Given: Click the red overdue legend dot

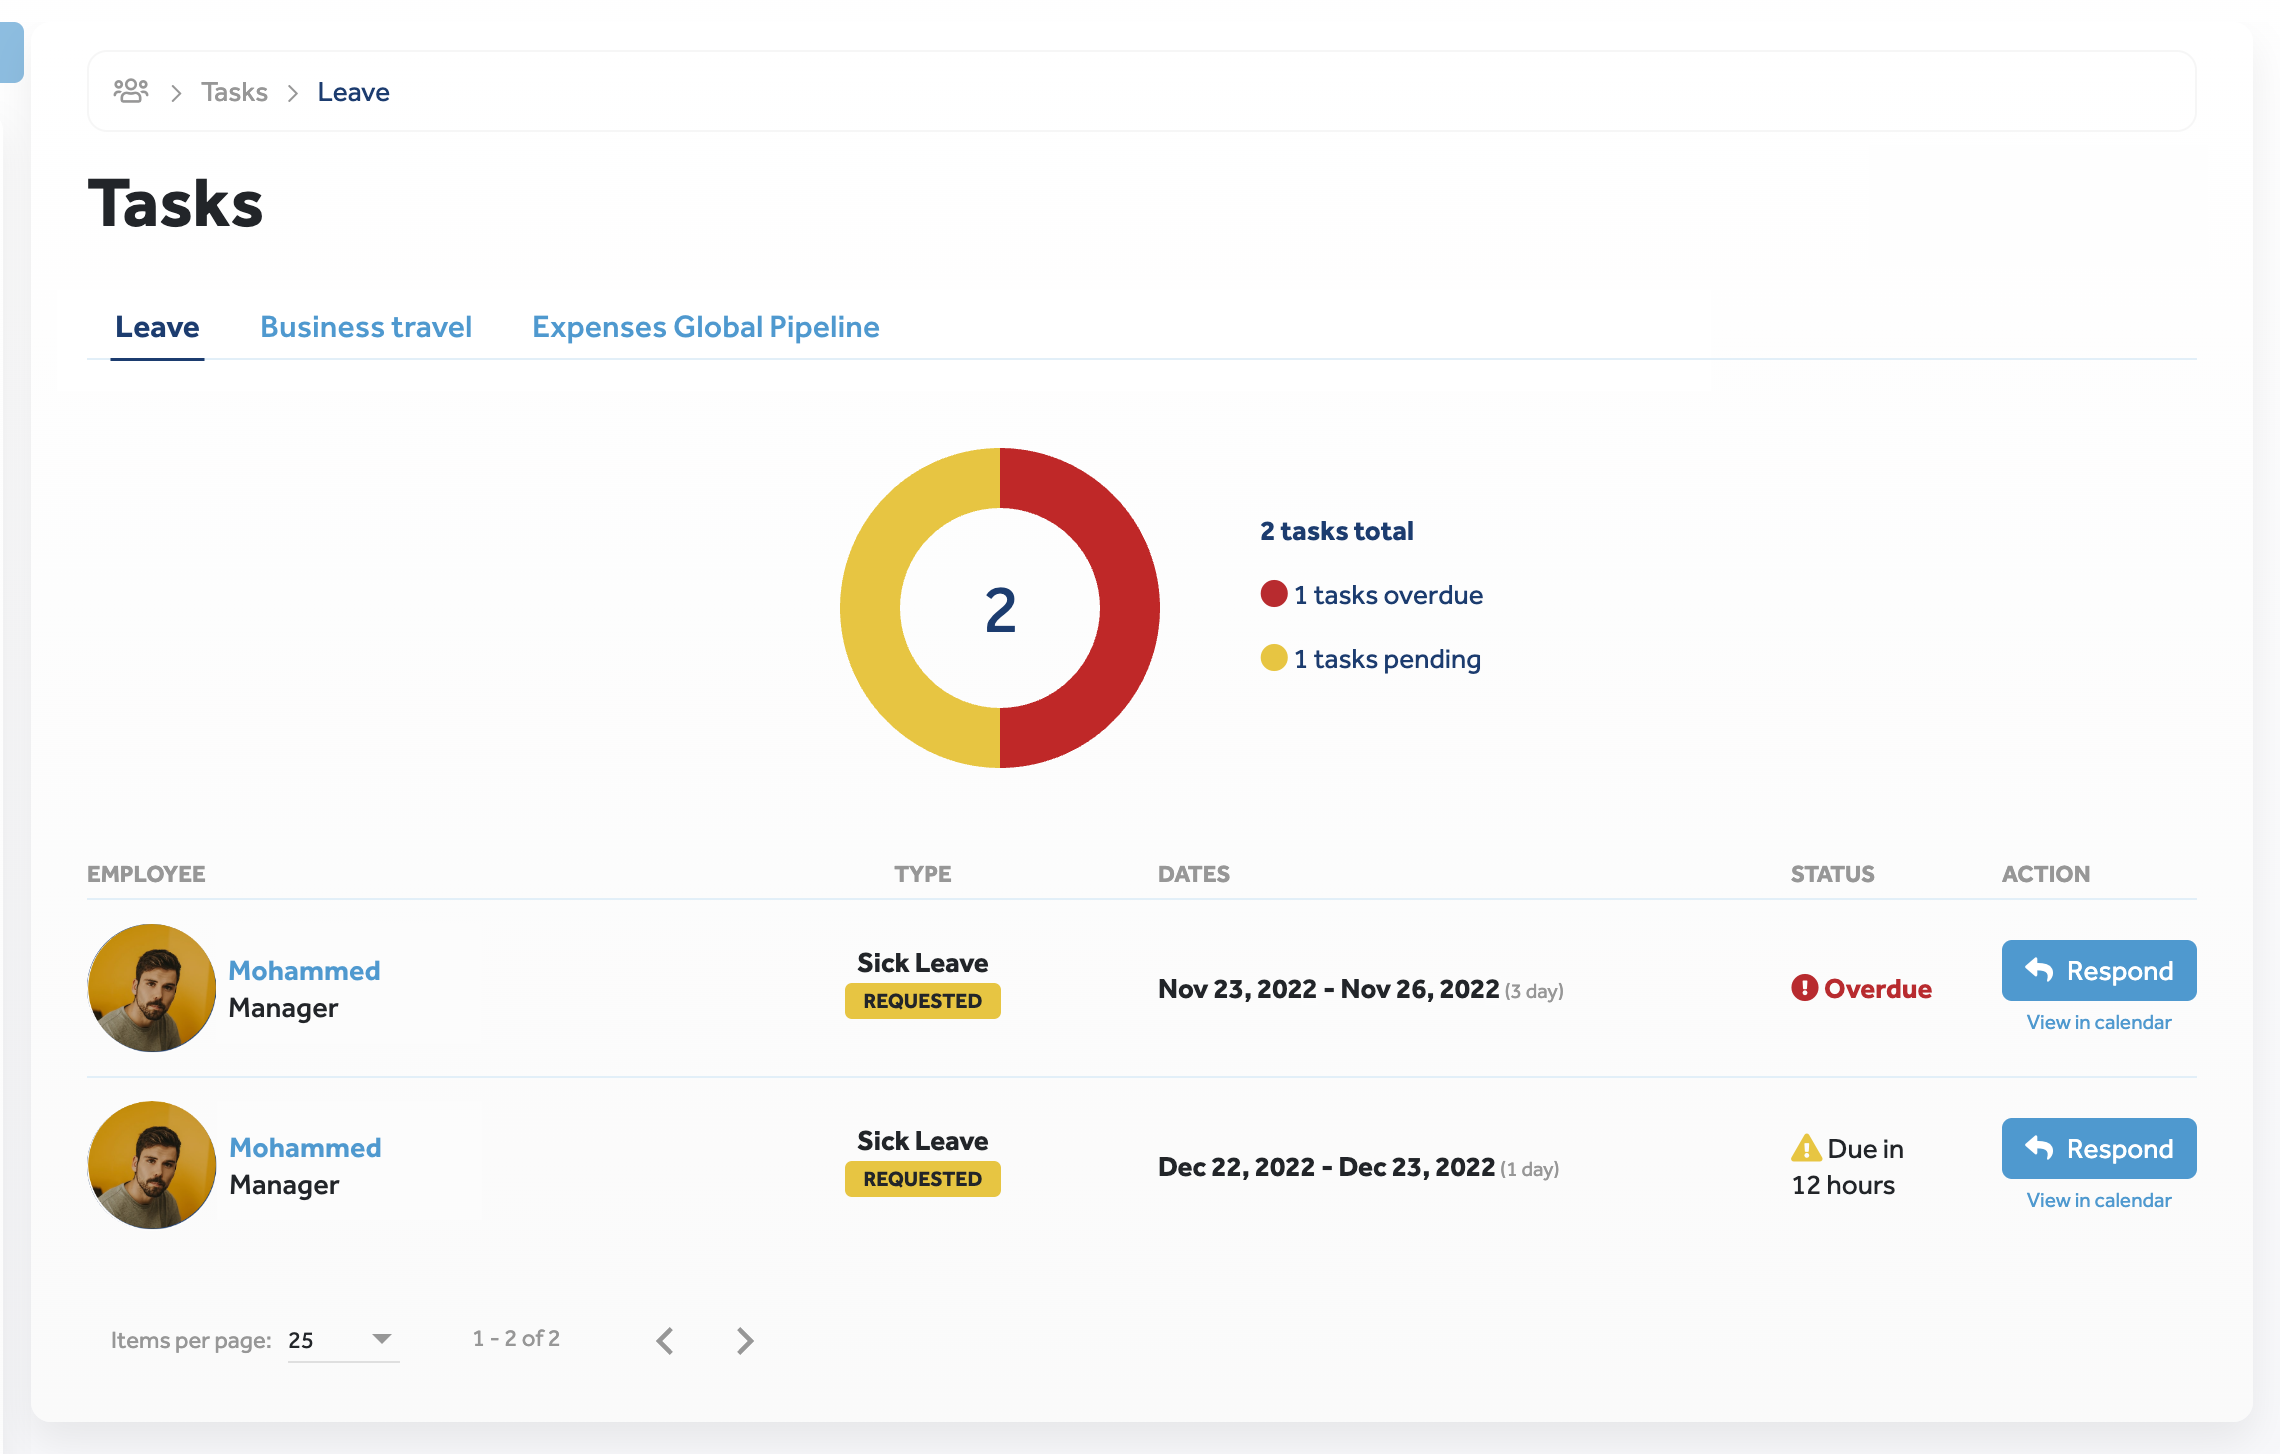Looking at the screenshot, I should point(1273,594).
